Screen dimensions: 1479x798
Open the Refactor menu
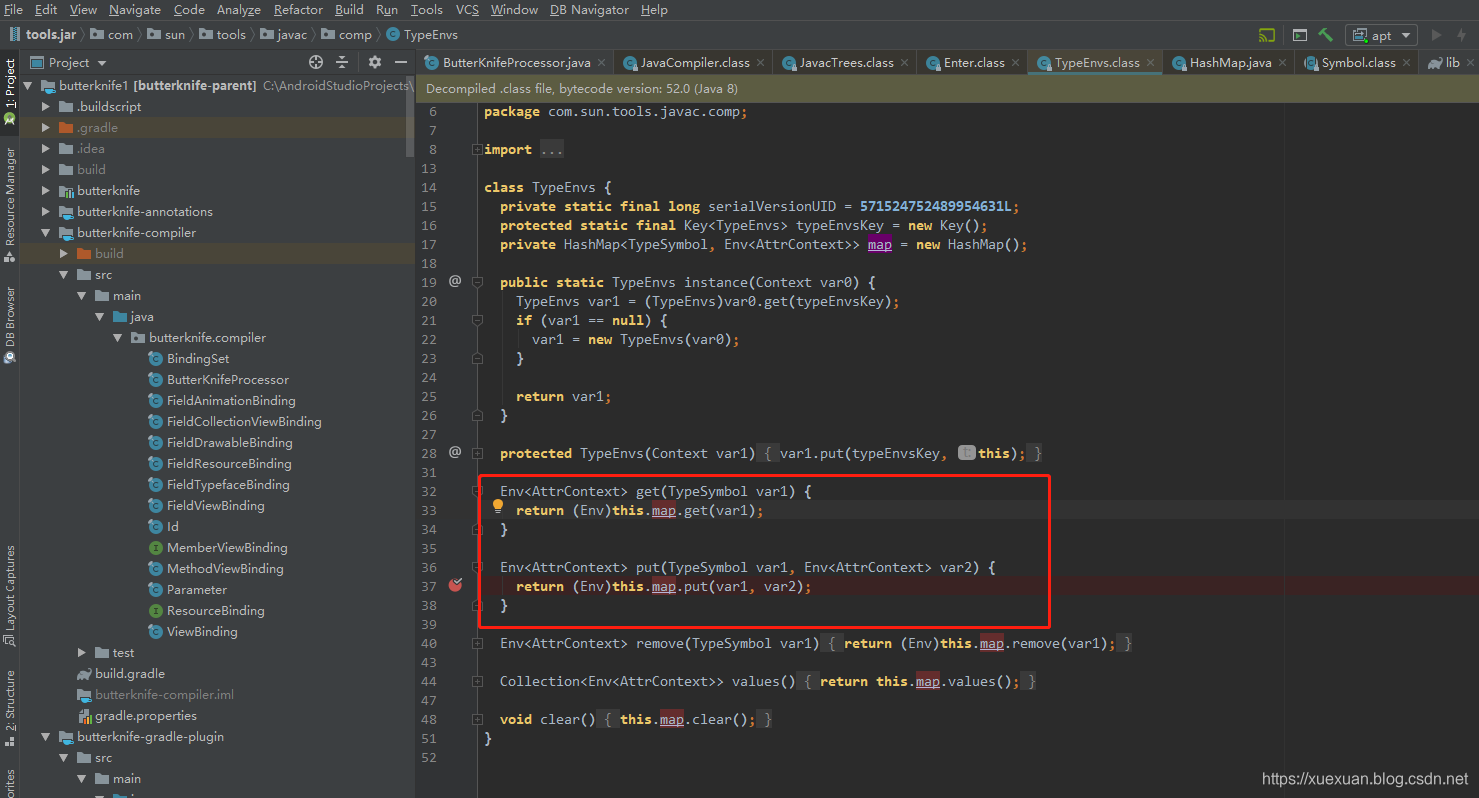[298, 9]
